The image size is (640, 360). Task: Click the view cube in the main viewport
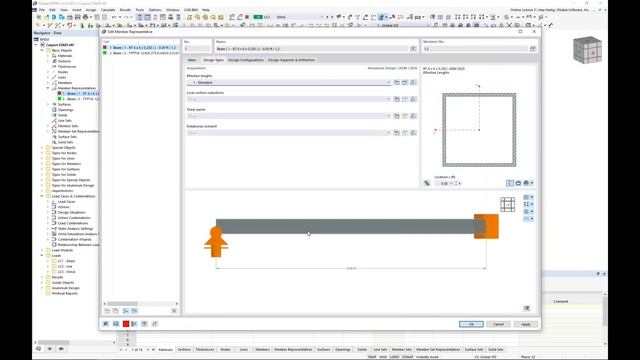point(587,50)
